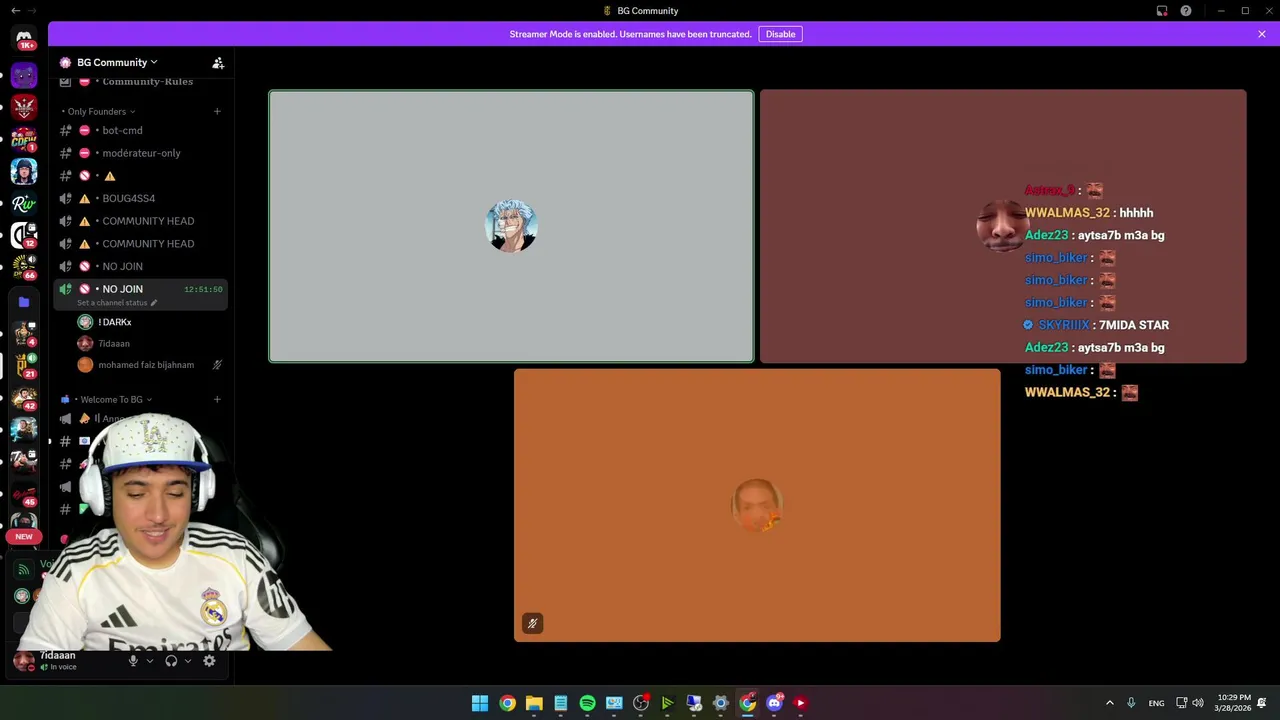
Task: Click the invite people icon beside BG Community
Action: coord(218,62)
